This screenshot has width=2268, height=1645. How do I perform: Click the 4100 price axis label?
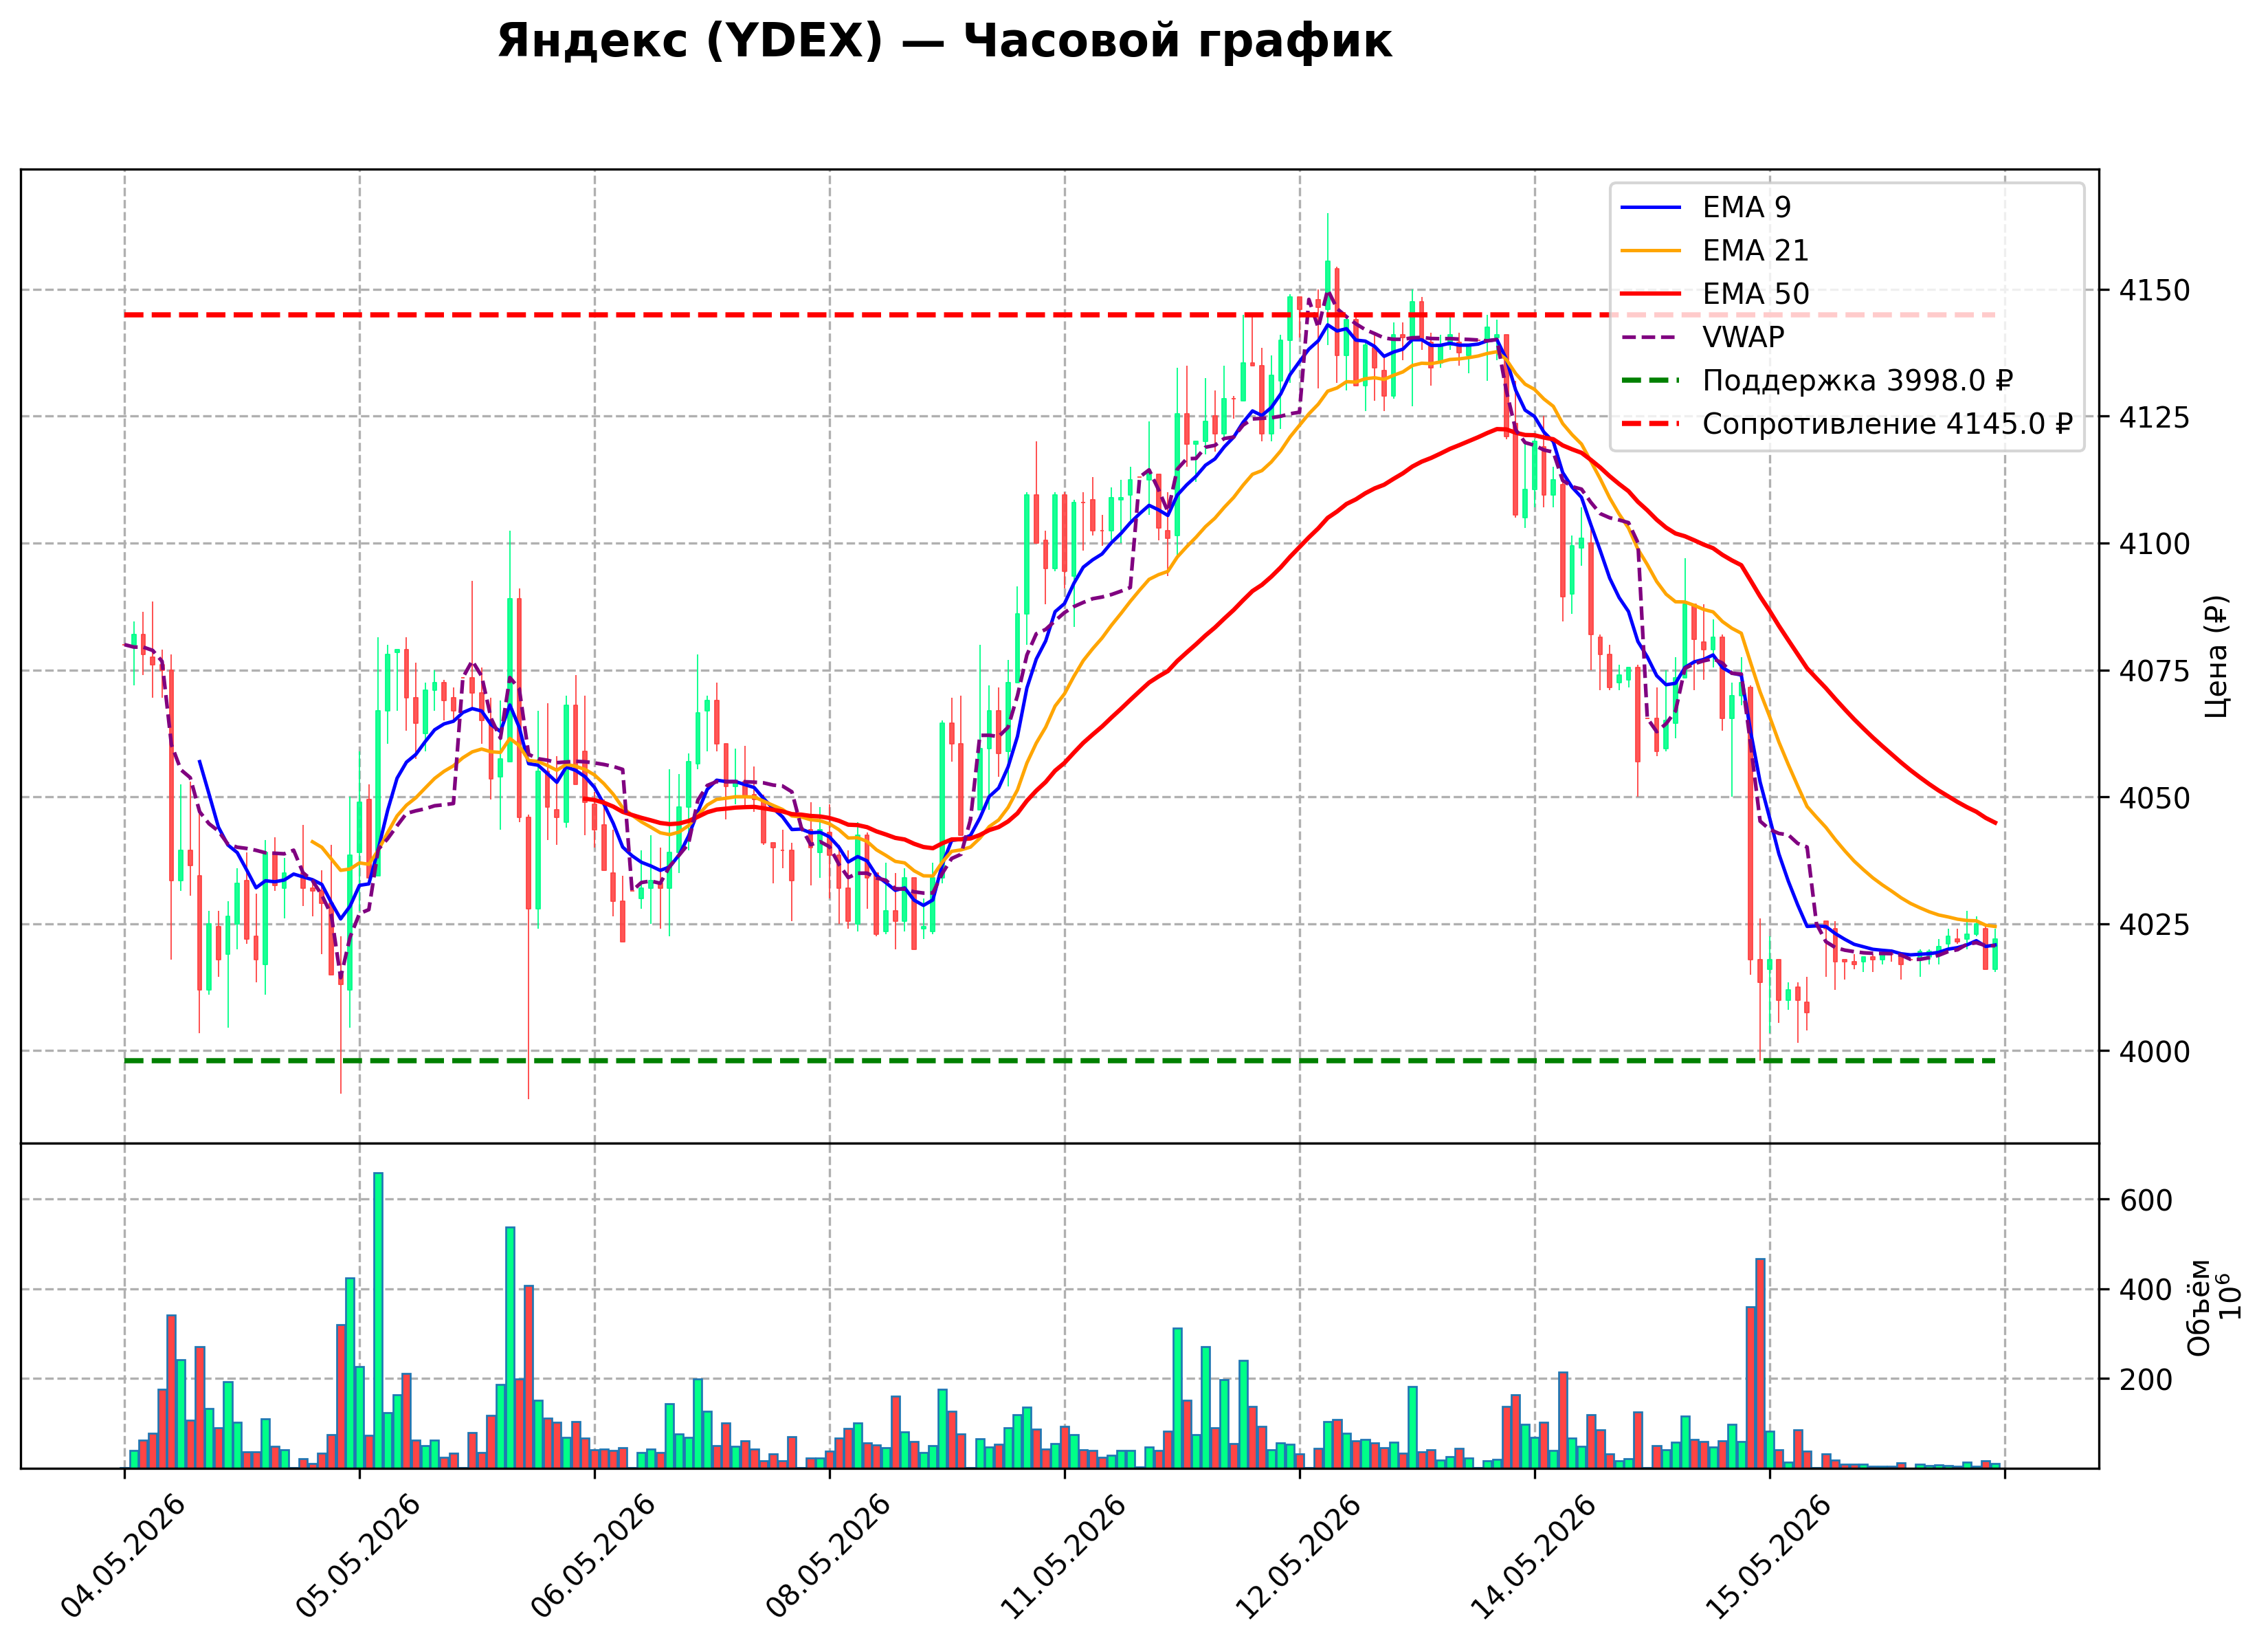coord(2154,544)
